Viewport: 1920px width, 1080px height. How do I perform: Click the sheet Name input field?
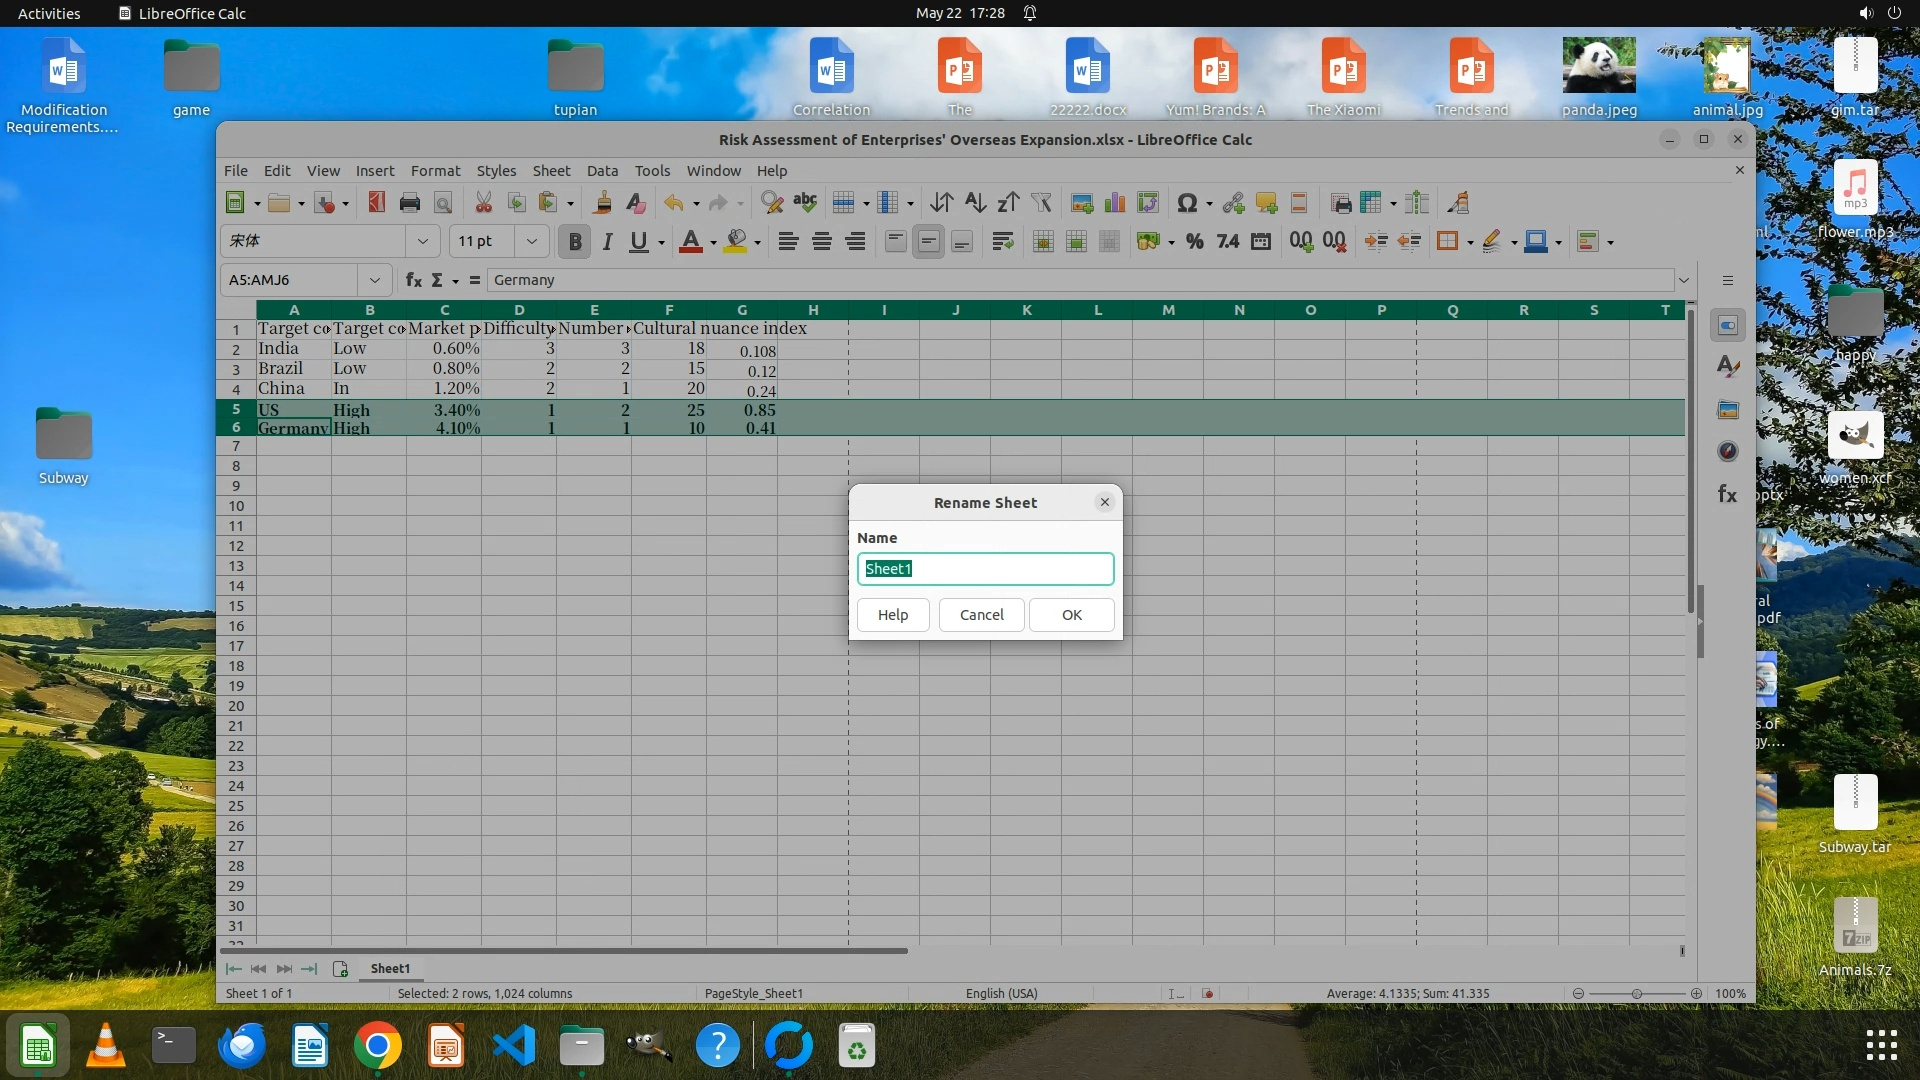[984, 569]
